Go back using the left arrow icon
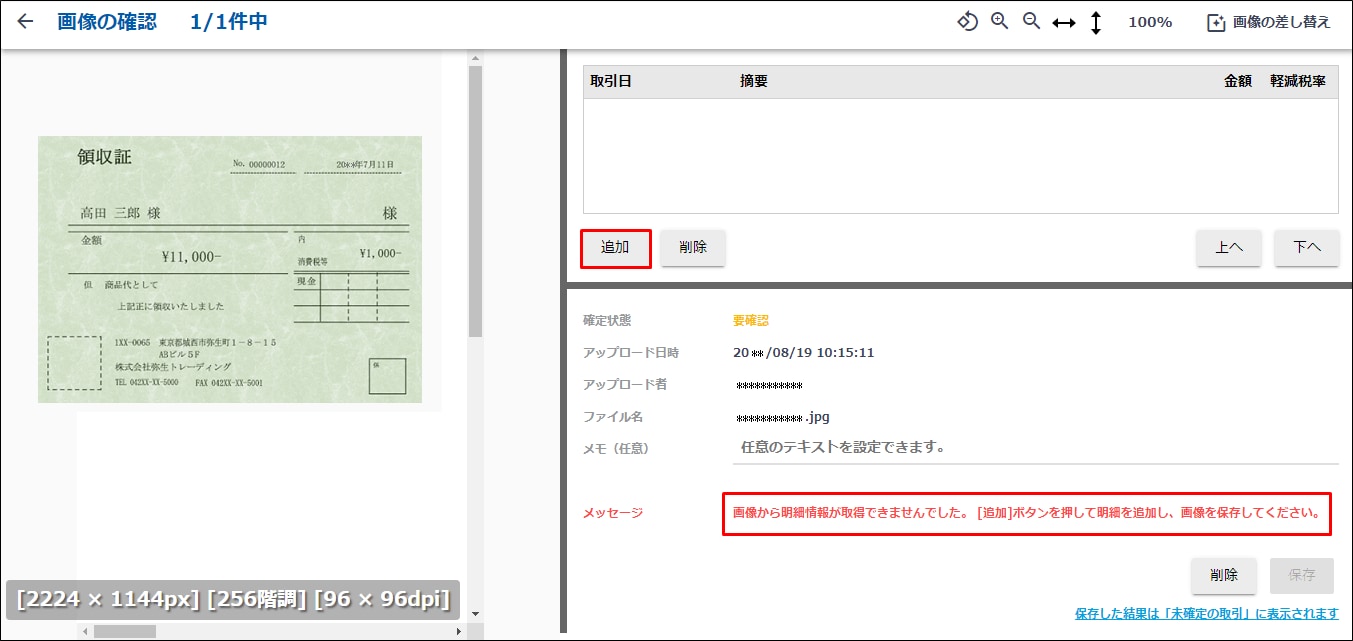Image resolution: width=1353 pixels, height=641 pixels. pyautogui.click(x=25, y=22)
